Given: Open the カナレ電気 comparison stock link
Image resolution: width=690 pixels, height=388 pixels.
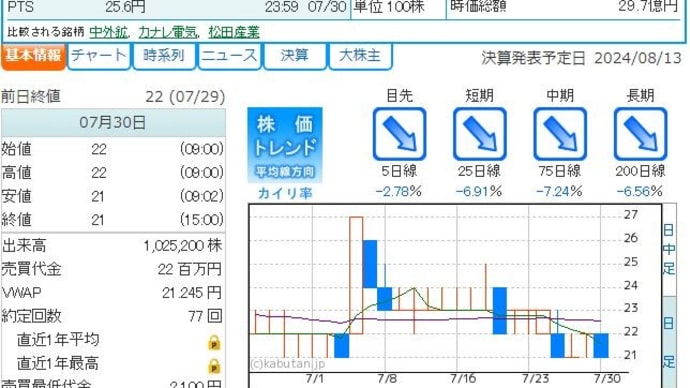Looking at the screenshot, I should click(x=168, y=32).
